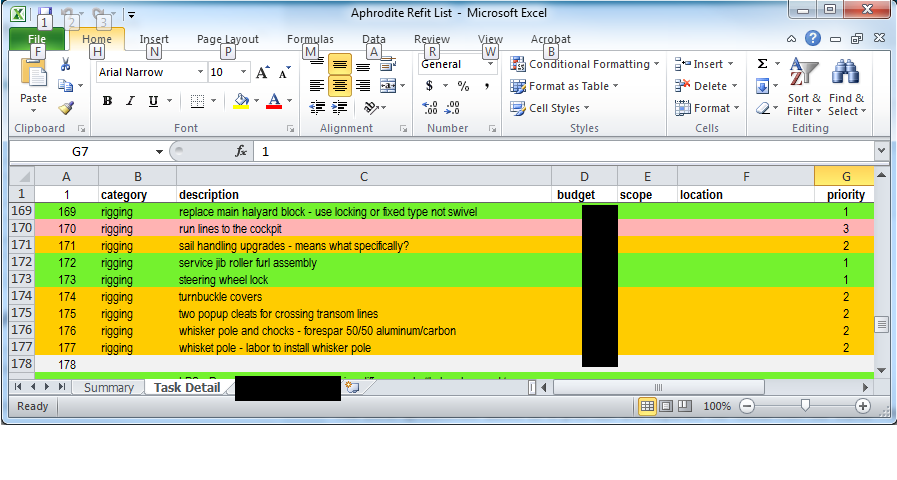Open the Formulas ribbon tab
This screenshot has height=480, width=897.
pos(310,39)
